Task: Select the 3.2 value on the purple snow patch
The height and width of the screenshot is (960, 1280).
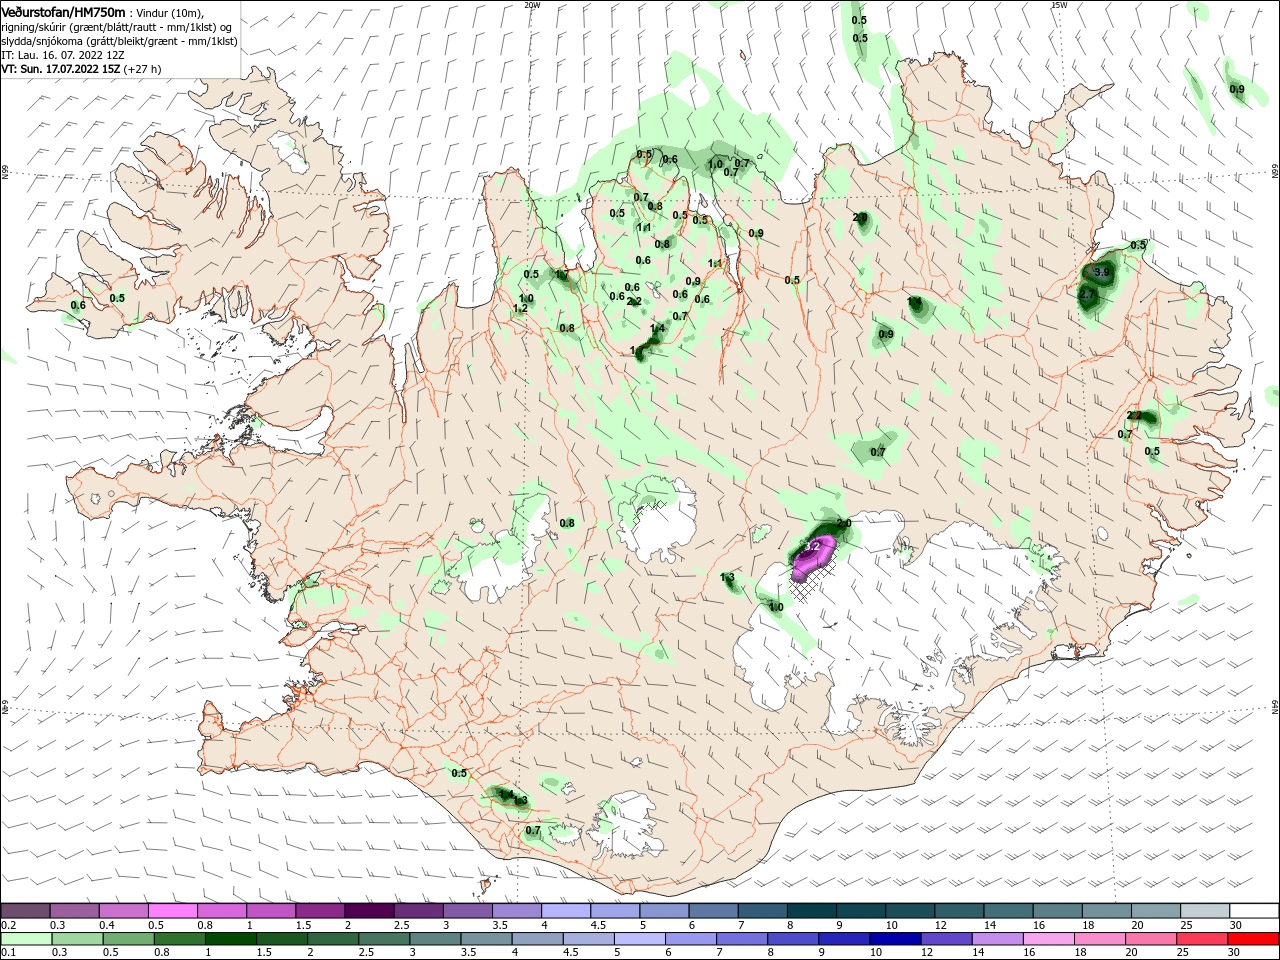Action: tap(812, 546)
